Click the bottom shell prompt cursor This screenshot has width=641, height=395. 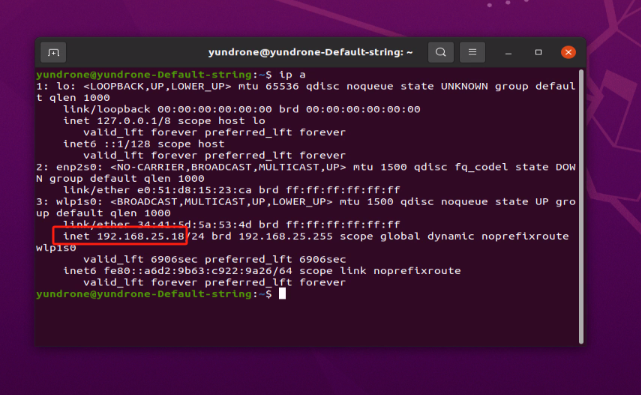click(x=282, y=294)
